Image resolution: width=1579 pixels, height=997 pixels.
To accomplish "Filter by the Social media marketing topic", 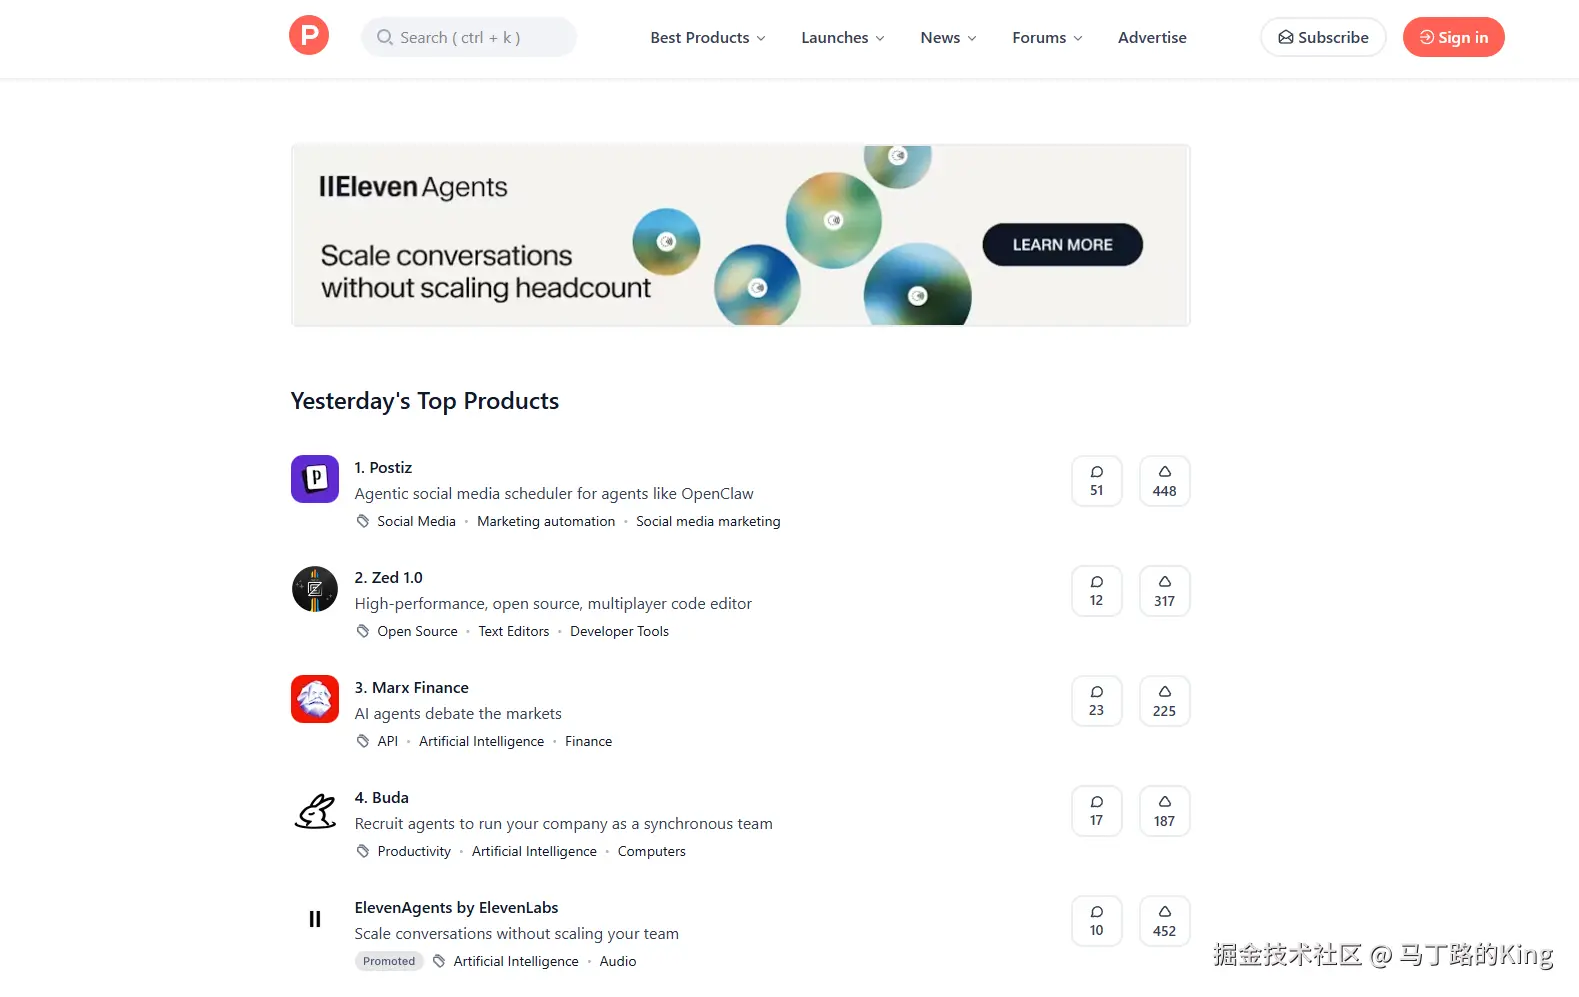I will click(708, 521).
